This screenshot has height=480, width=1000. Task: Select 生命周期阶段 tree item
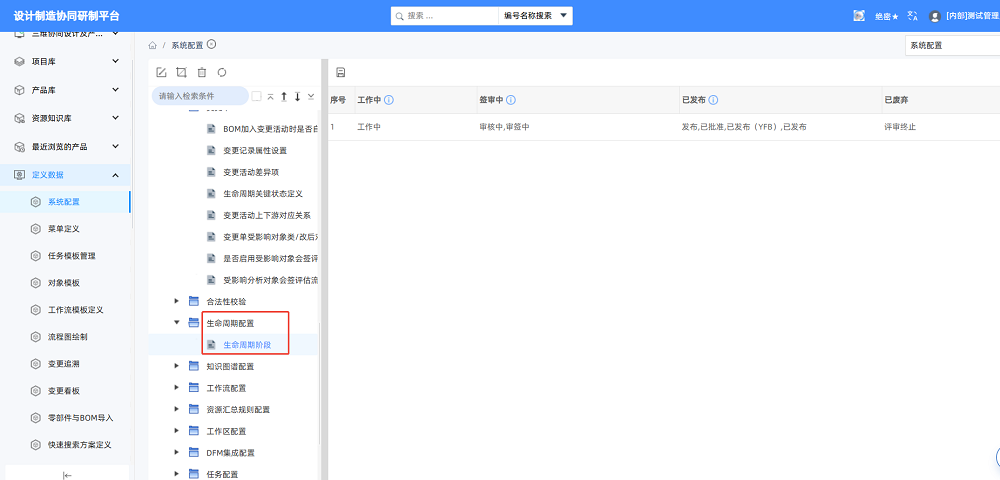click(247, 345)
